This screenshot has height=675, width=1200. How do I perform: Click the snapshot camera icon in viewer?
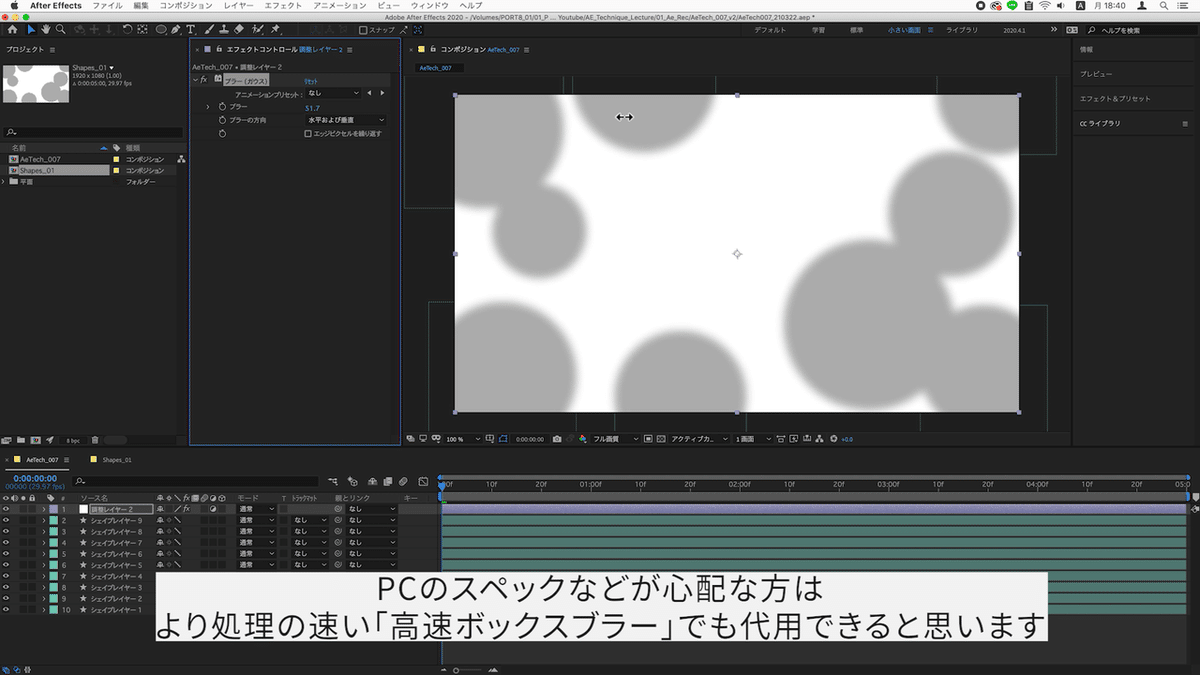click(x=557, y=439)
